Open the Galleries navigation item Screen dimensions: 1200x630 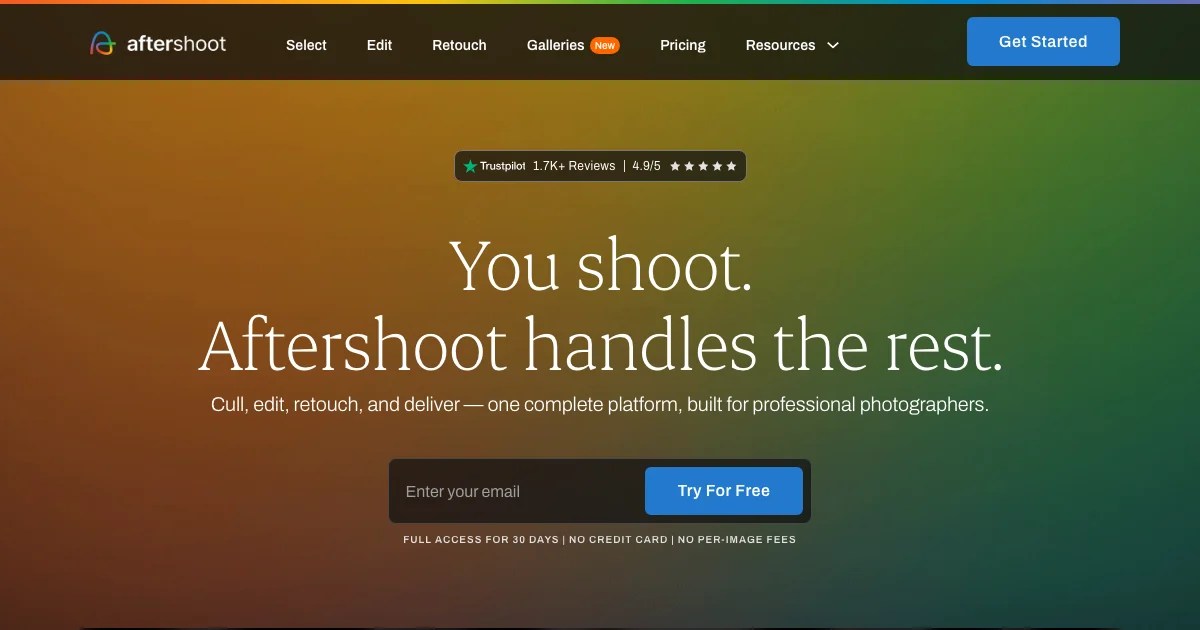point(555,45)
